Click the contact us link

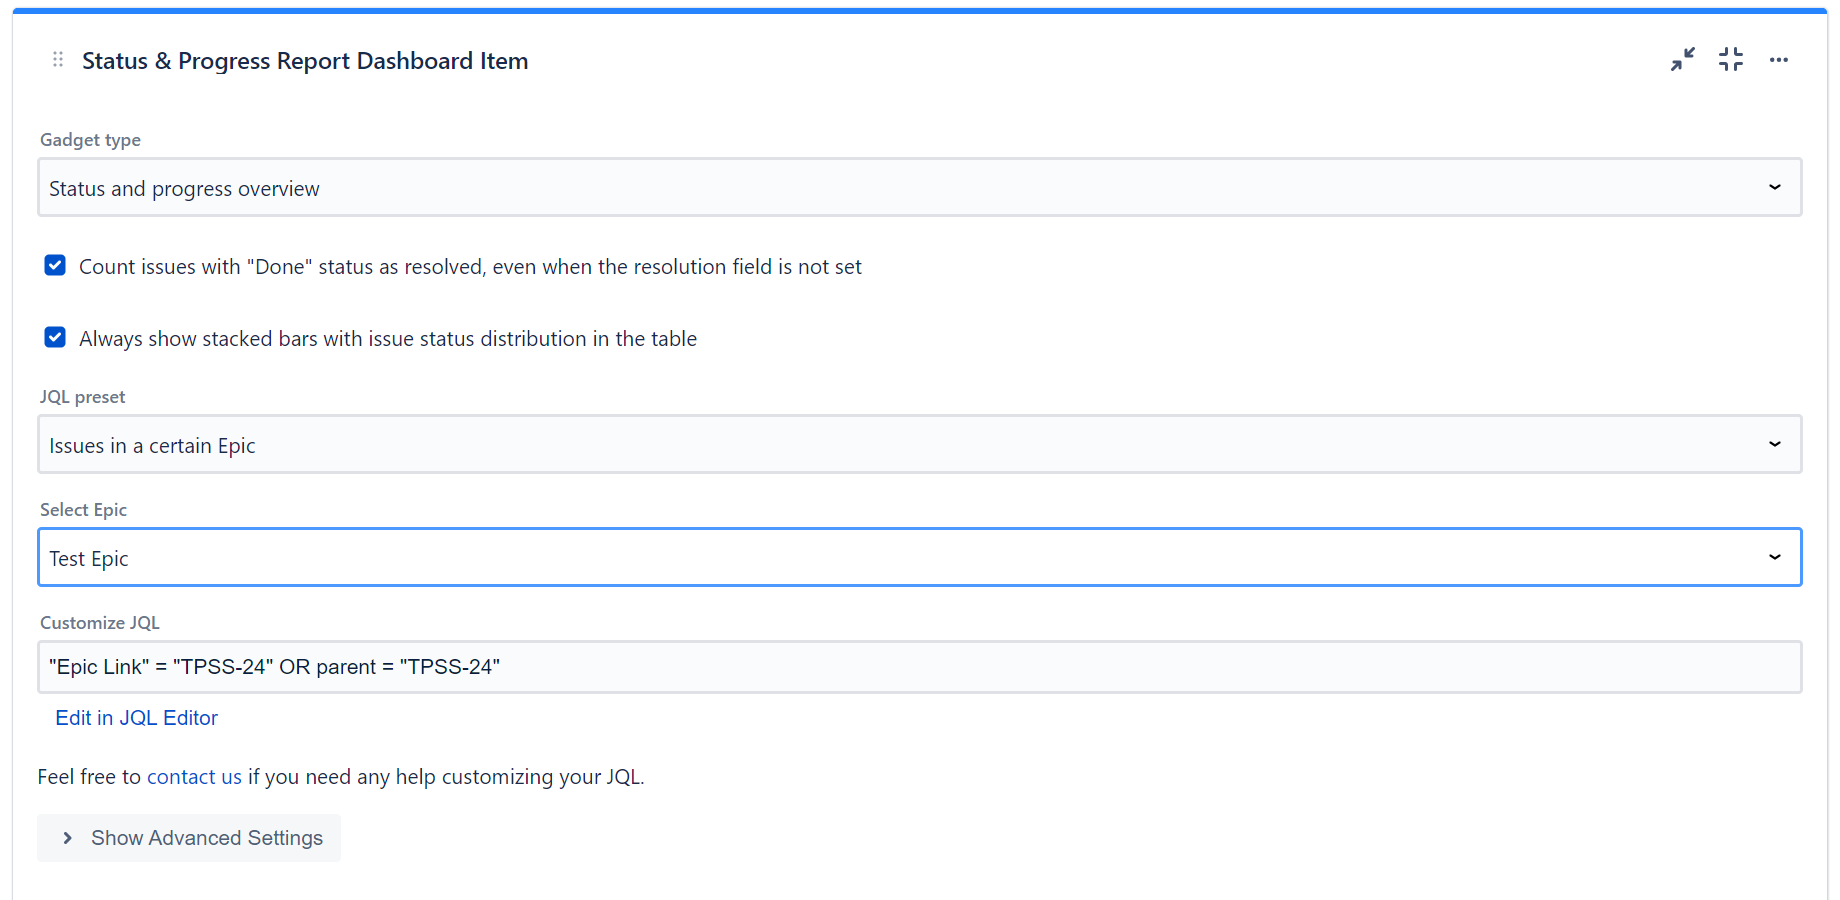coord(194,776)
